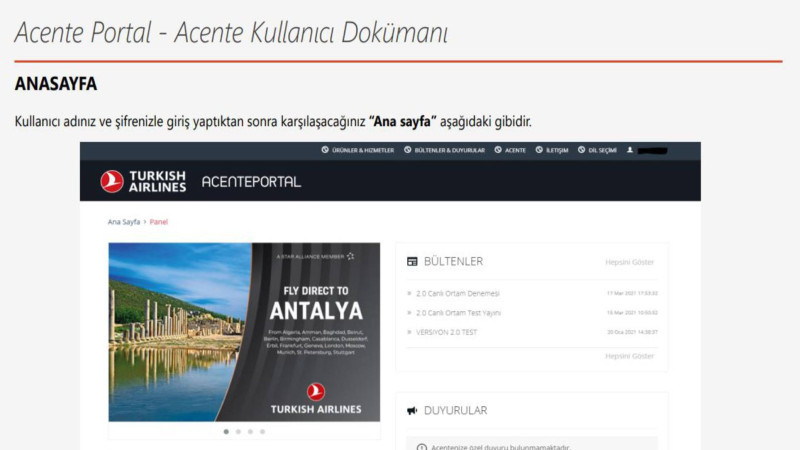Screen dimensions: 800x450
Task: Open bulletin 2.0 Canlı Ortam Test Yayını
Action: (x=458, y=313)
